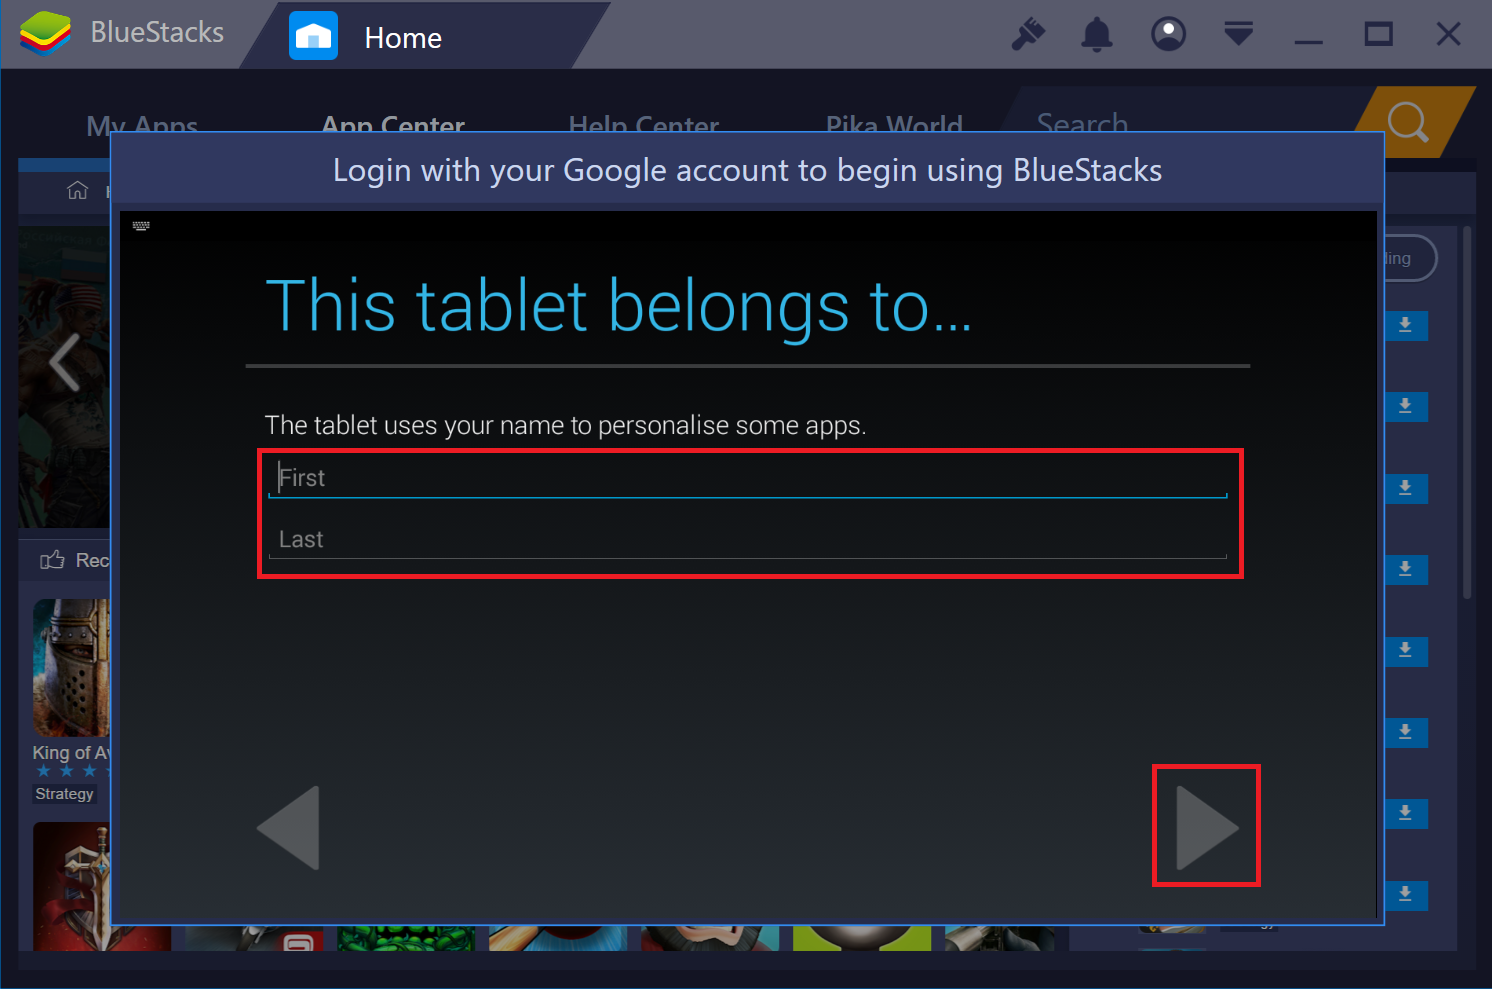Image resolution: width=1492 pixels, height=989 pixels.
Task: Go to next step with right arrow
Action: click(x=1207, y=827)
